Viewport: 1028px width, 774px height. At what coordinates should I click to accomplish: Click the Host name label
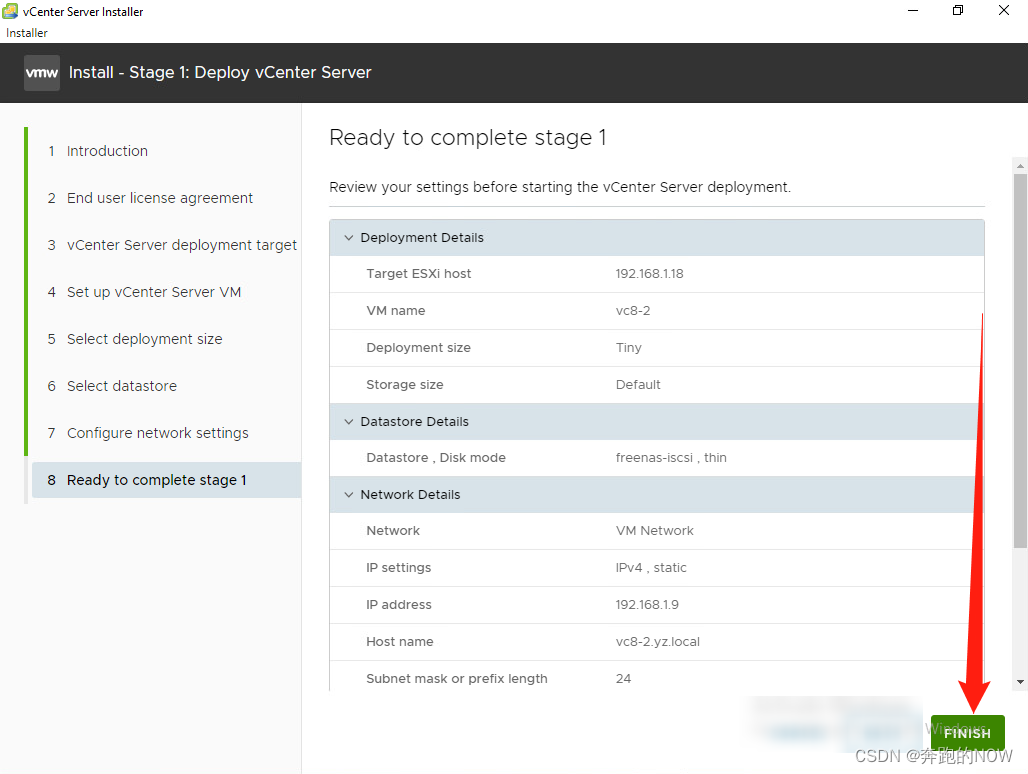(399, 642)
